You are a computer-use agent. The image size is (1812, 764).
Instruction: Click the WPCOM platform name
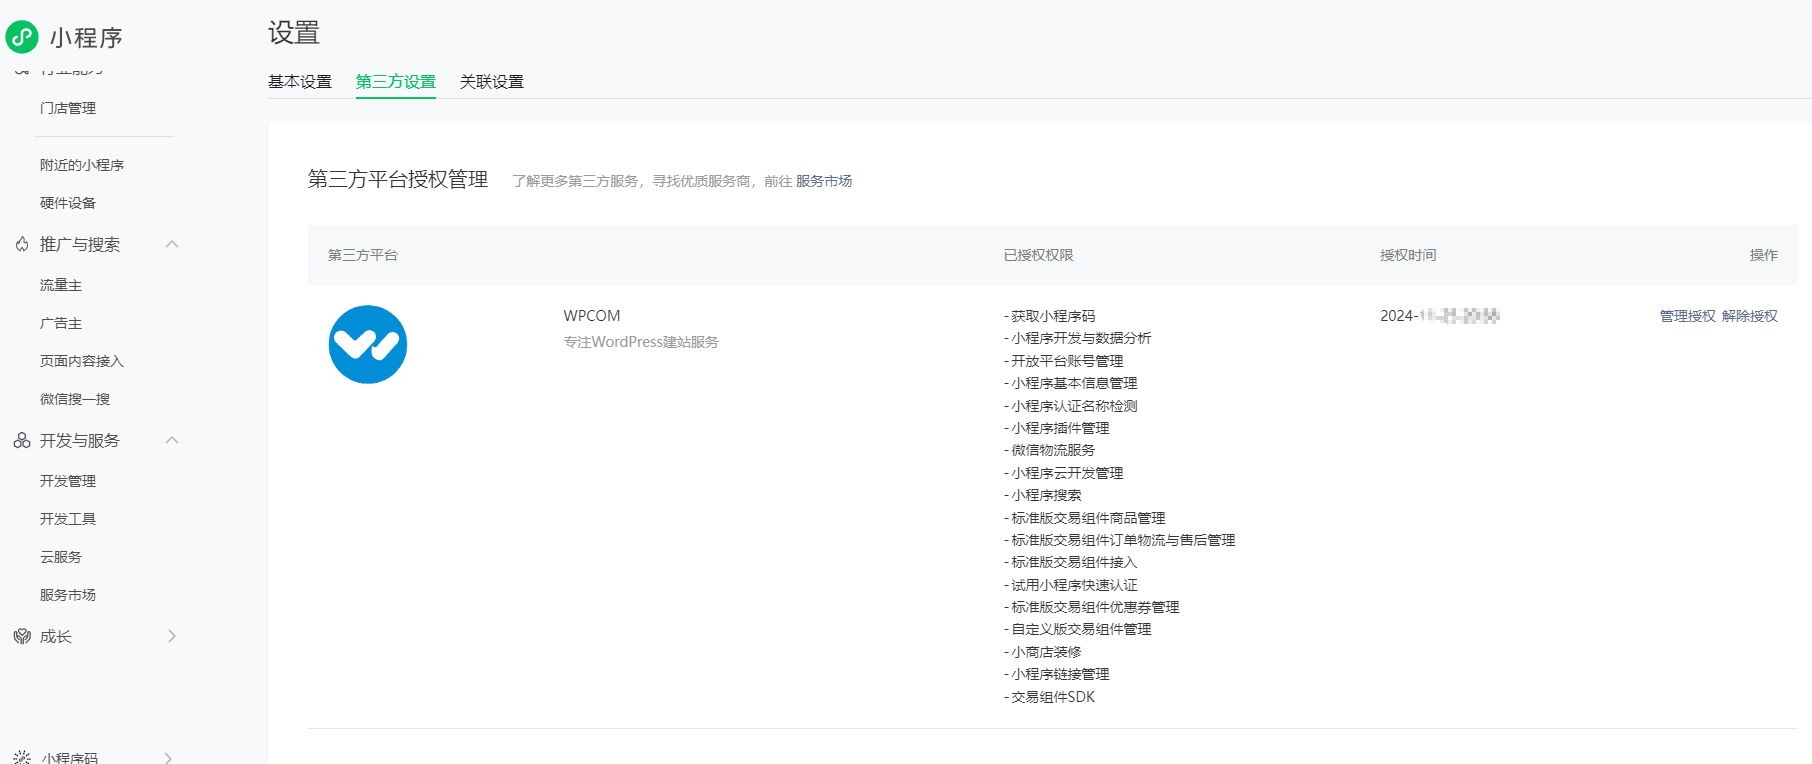(x=592, y=316)
